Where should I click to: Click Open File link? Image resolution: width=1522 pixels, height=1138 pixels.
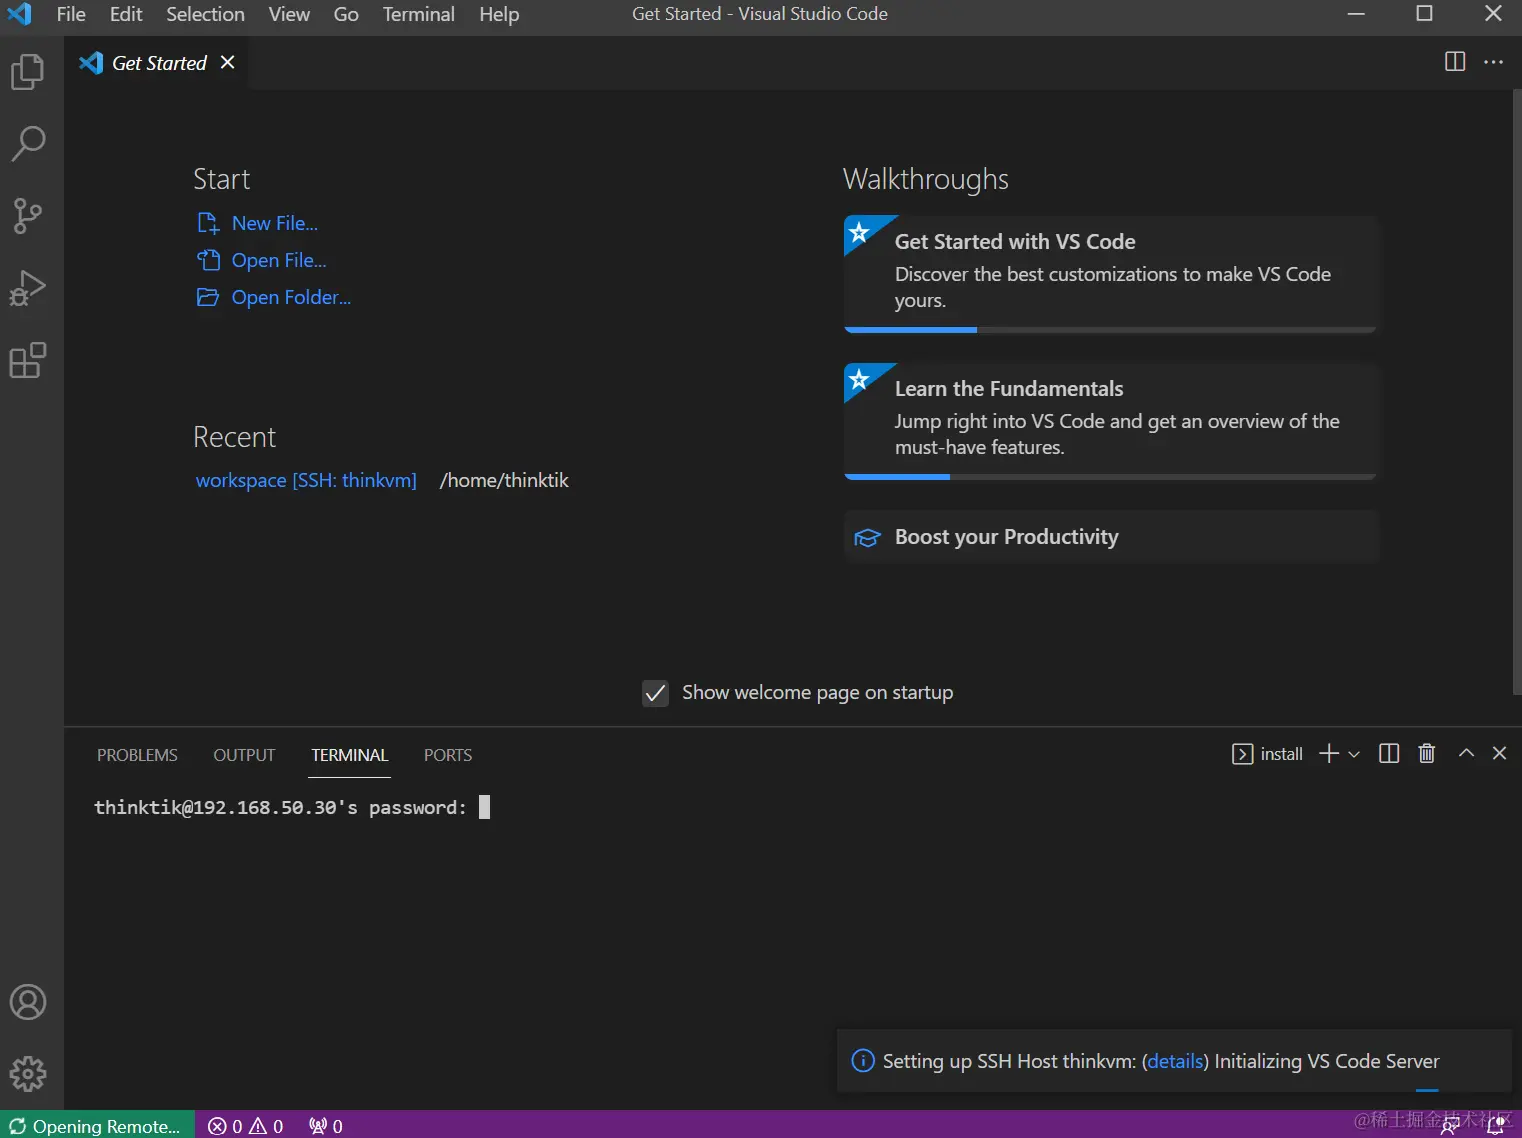tap(279, 260)
